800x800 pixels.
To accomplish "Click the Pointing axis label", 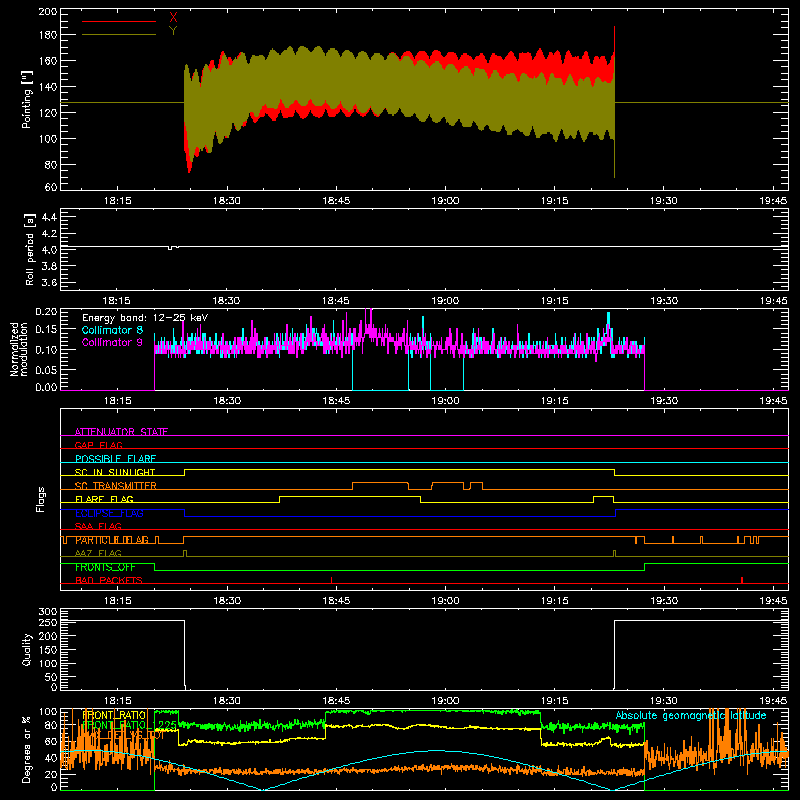I will [x=27, y=99].
